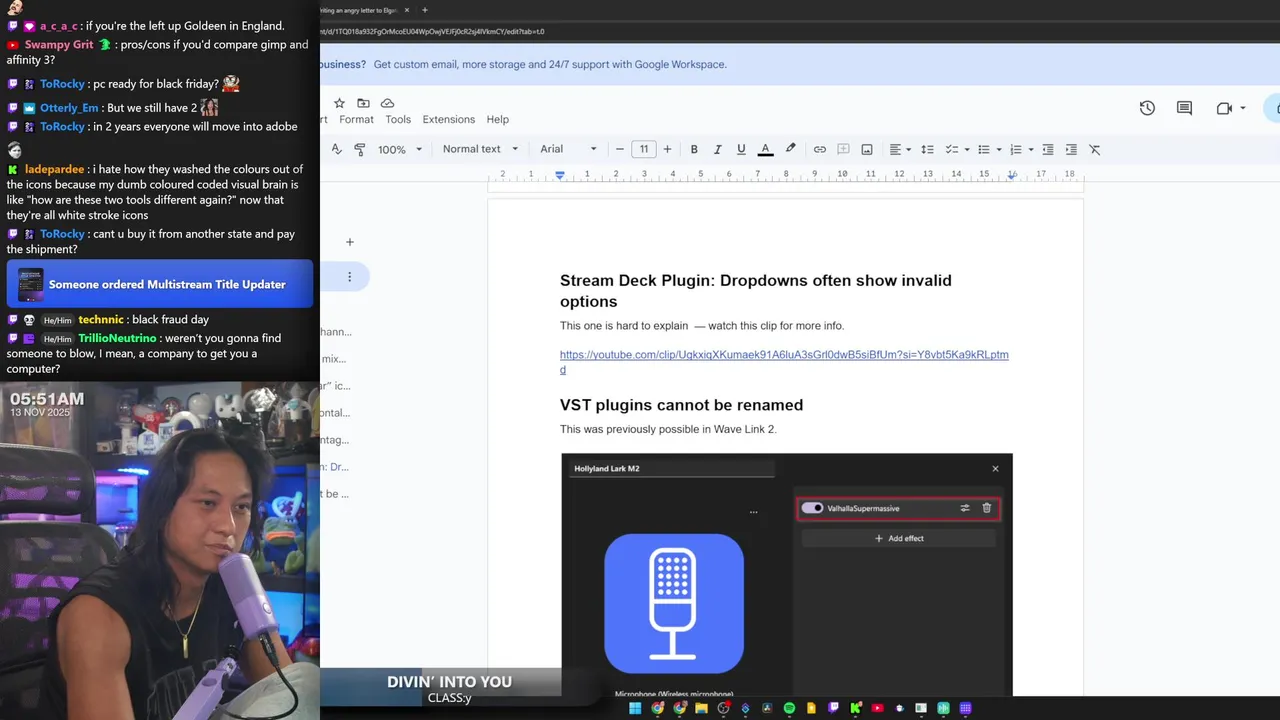Open the 100% zoom dropdown
Viewport: 1280px width, 720px height.
click(400, 149)
